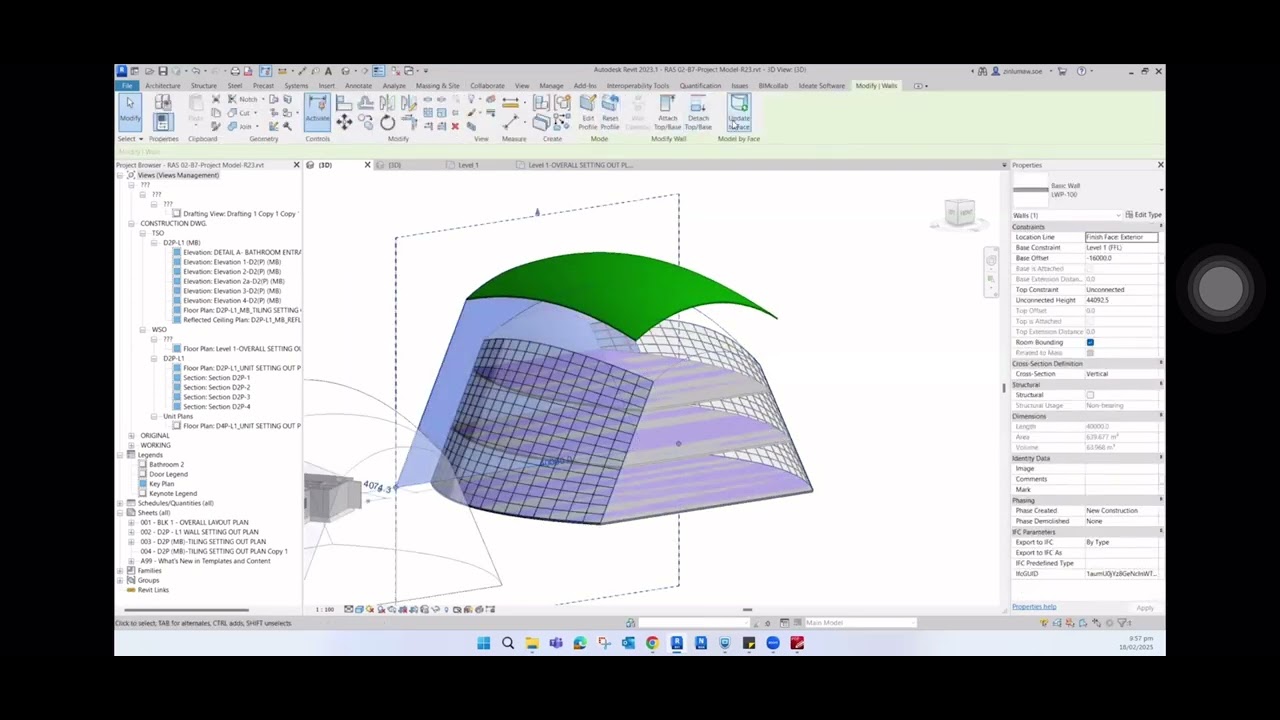
Task: Save project from quick access toolbar
Action: [162, 71]
